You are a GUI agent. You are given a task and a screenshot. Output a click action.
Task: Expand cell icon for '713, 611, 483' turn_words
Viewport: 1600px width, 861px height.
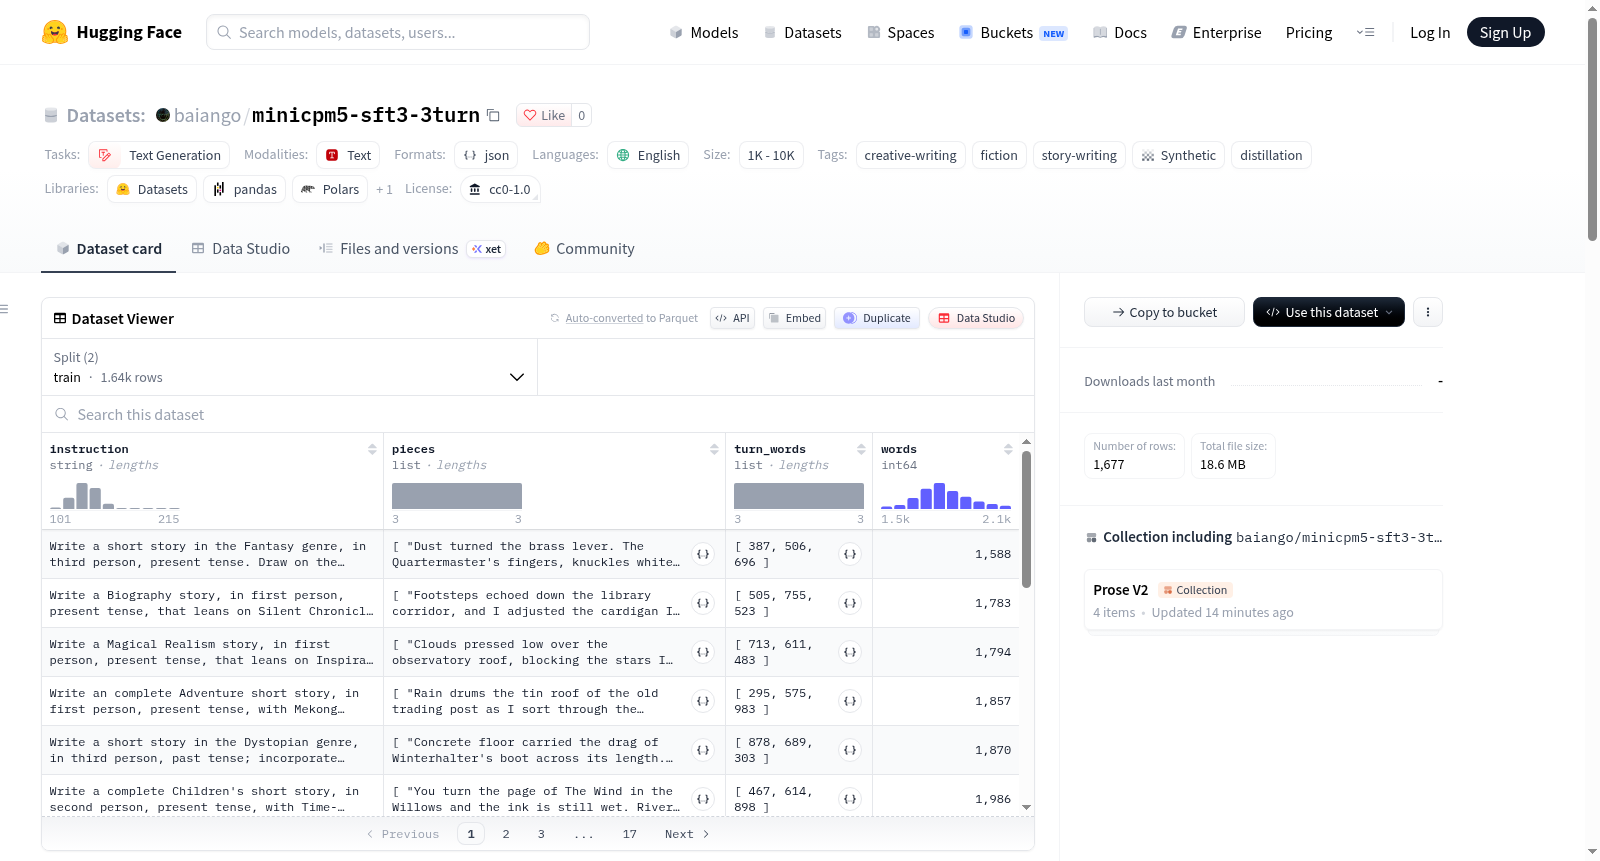(850, 652)
